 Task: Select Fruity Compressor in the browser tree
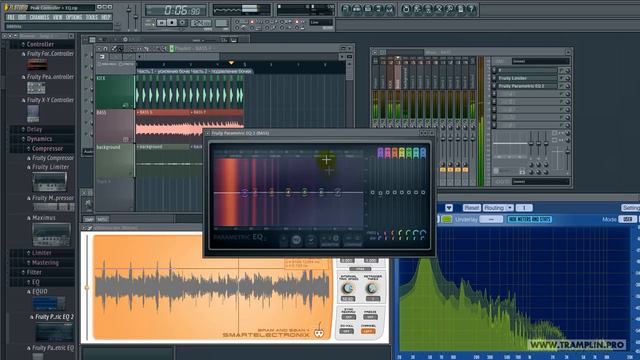(x=53, y=158)
